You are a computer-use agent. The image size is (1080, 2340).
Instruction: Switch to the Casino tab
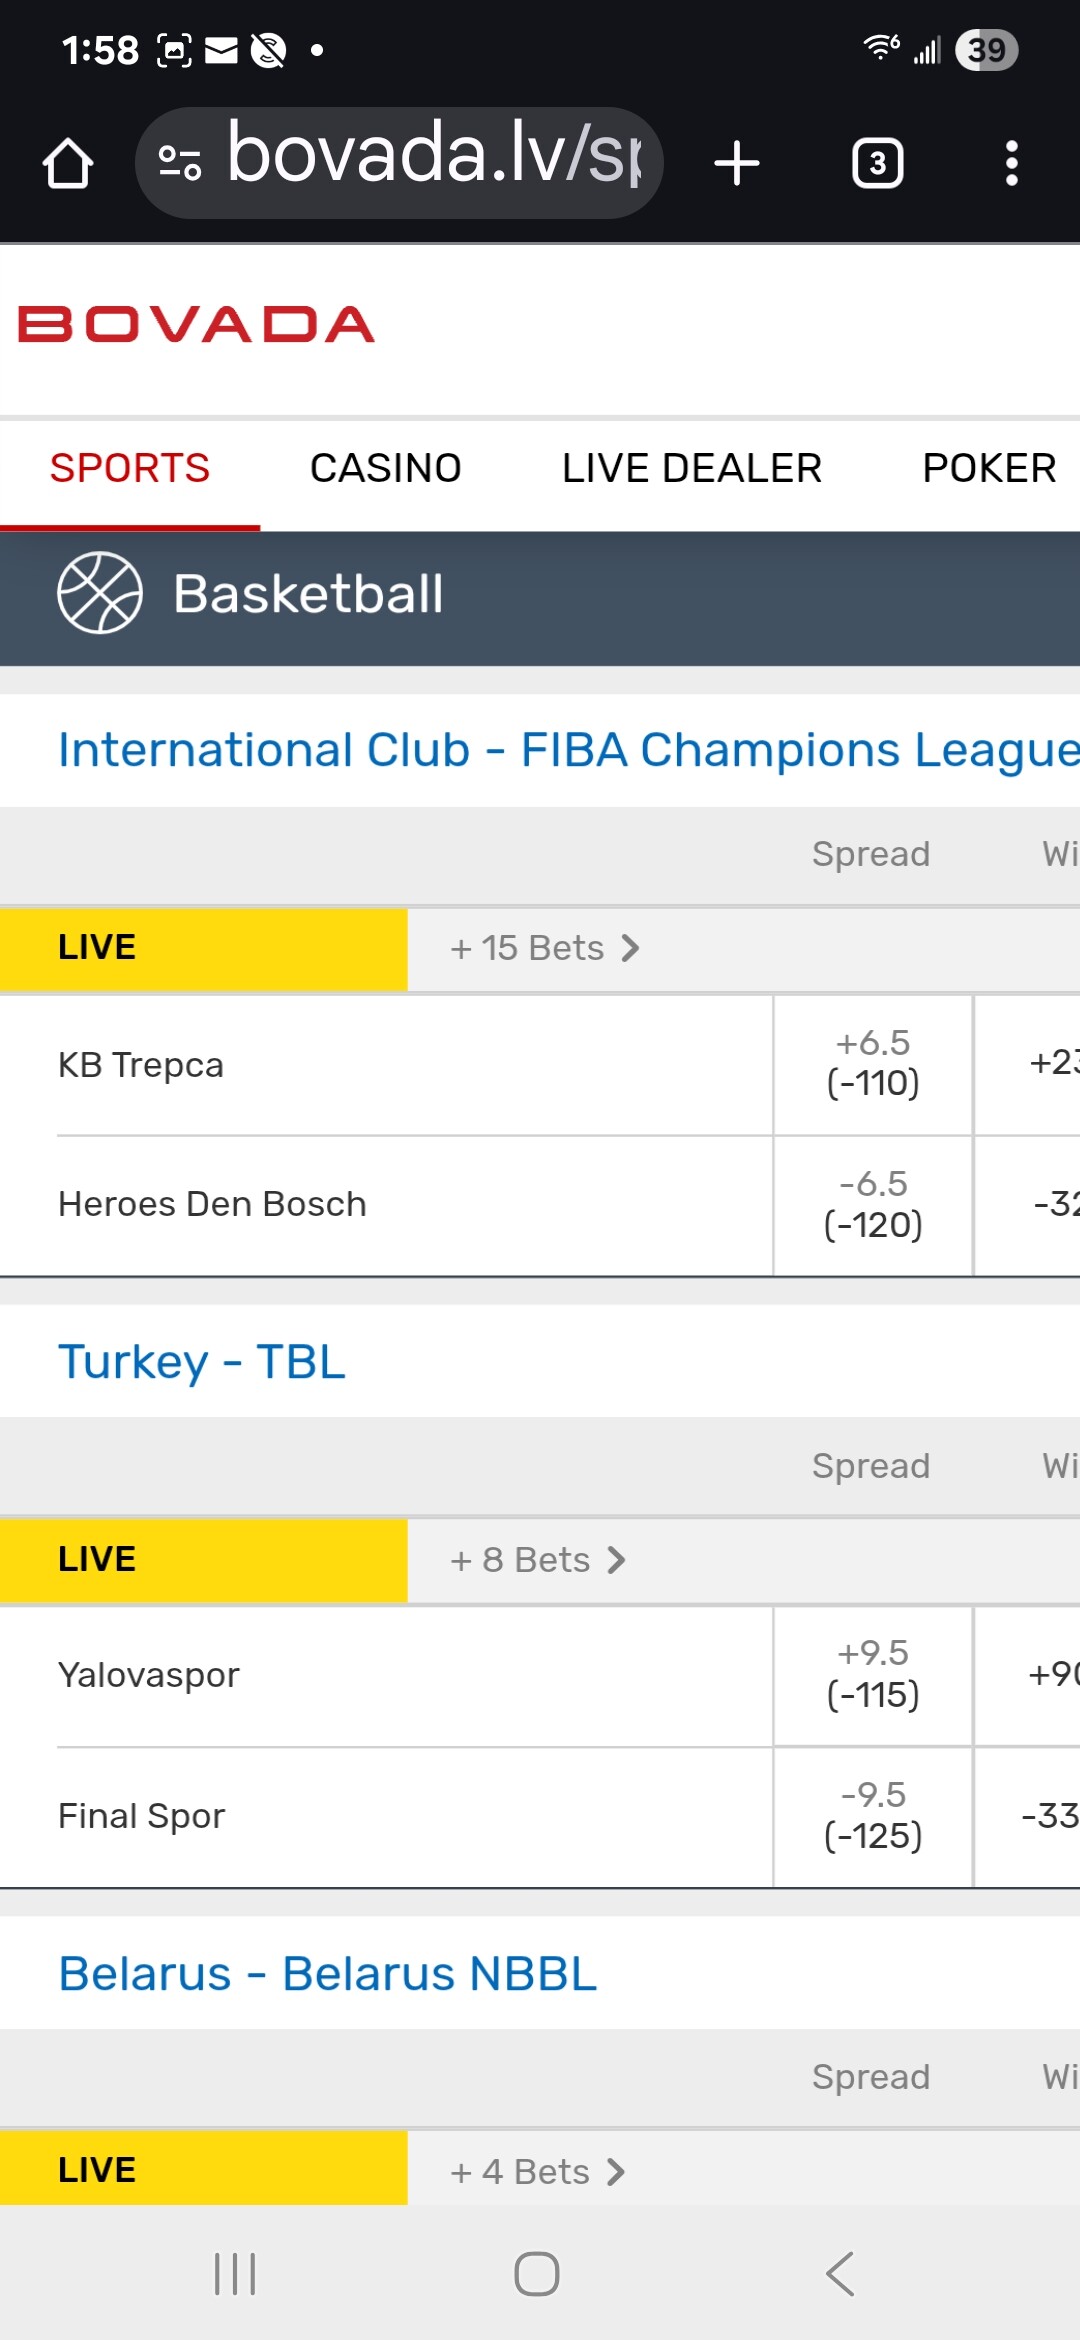[x=385, y=468]
